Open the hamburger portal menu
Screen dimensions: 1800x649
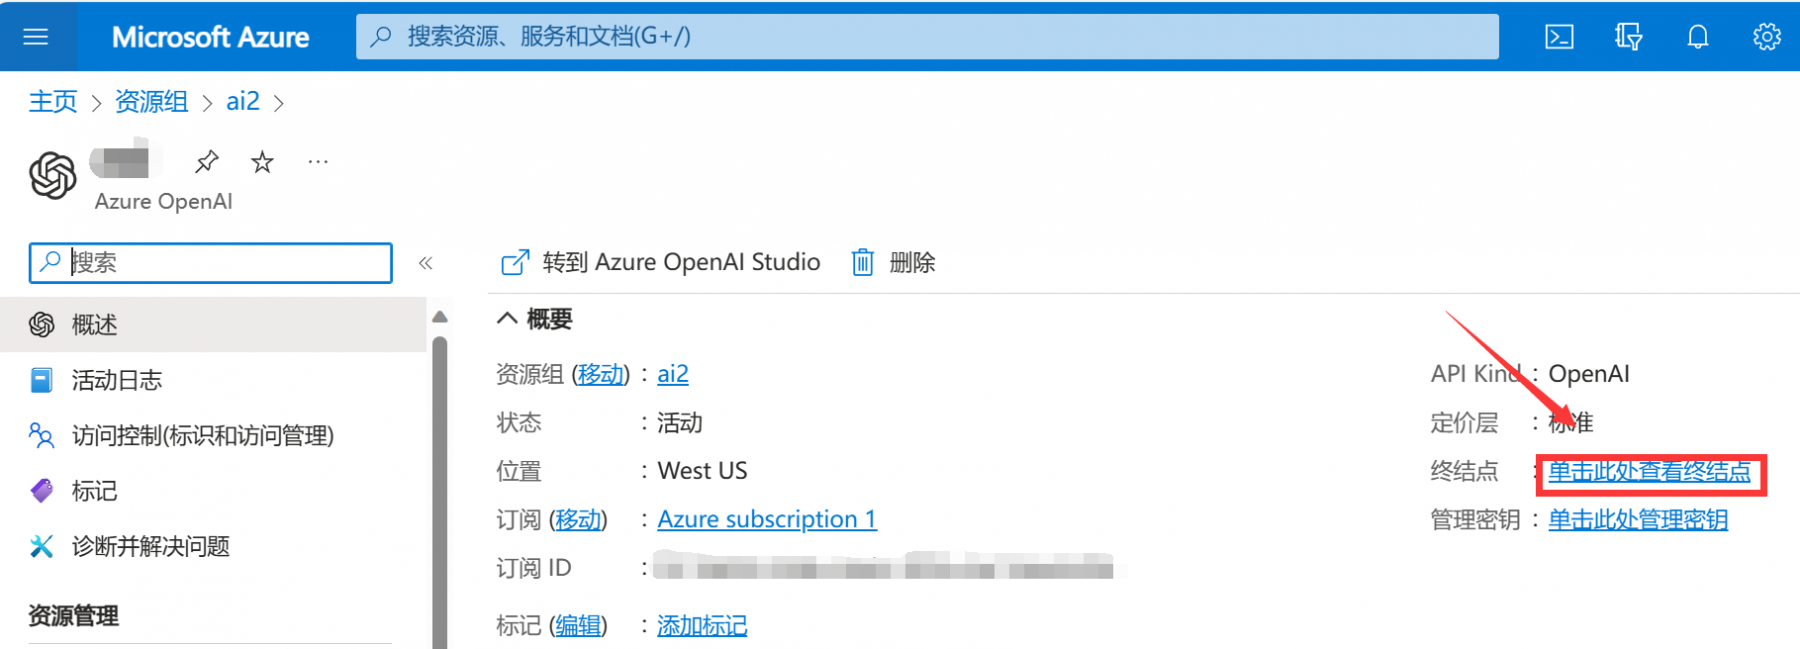click(x=36, y=37)
